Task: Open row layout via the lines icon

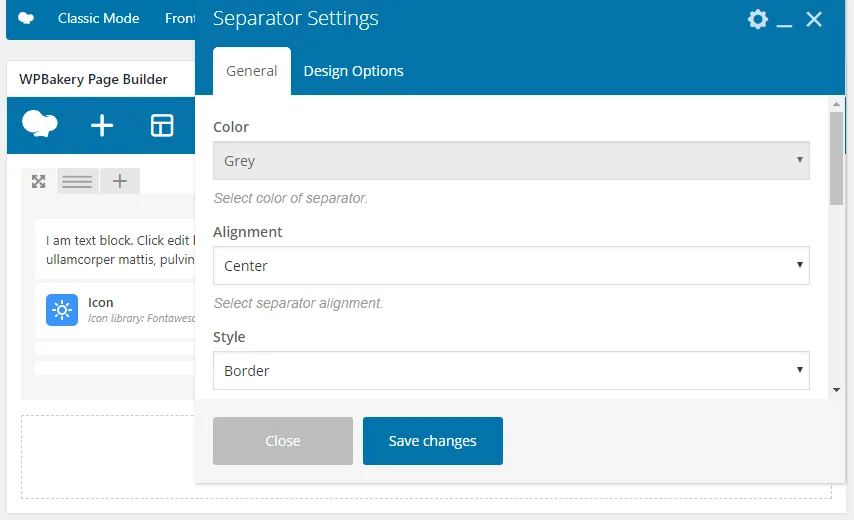Action: [77, 181]
